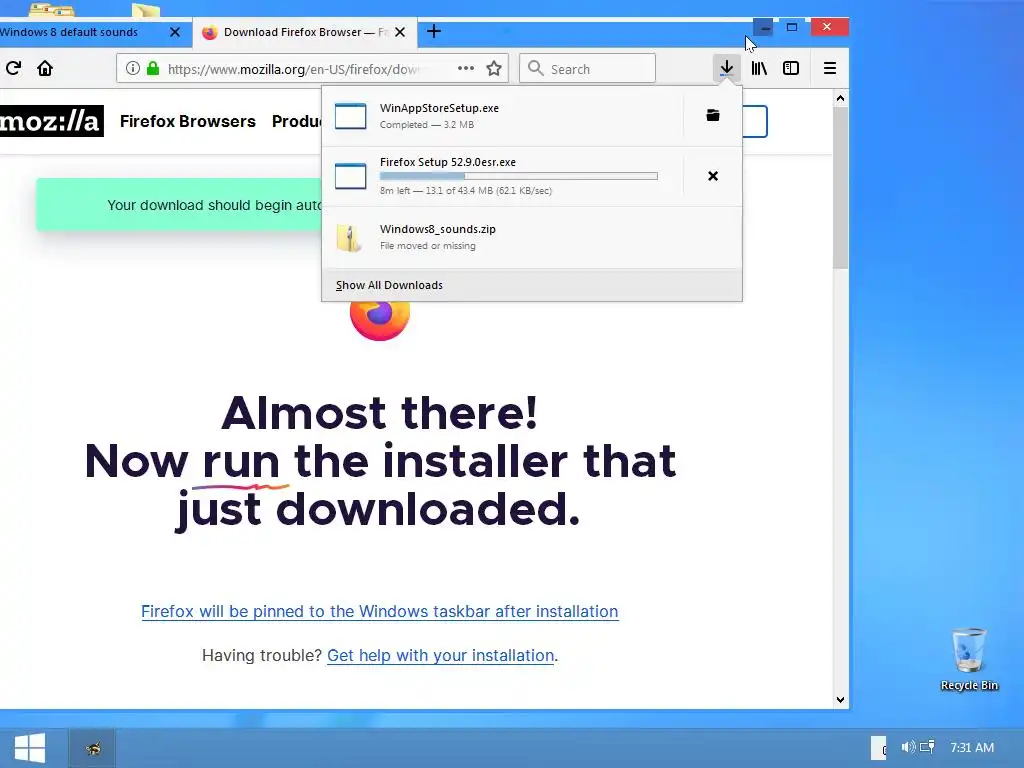The width and height of the screenshot is (1024, 768).
Task: Click the vertical scrollbar thumb
Action: tap(840, 188)
